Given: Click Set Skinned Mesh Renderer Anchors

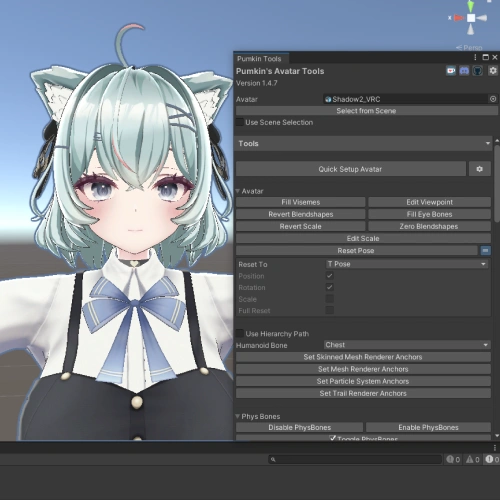Looking at the screenshot, I should coord(363,357).
